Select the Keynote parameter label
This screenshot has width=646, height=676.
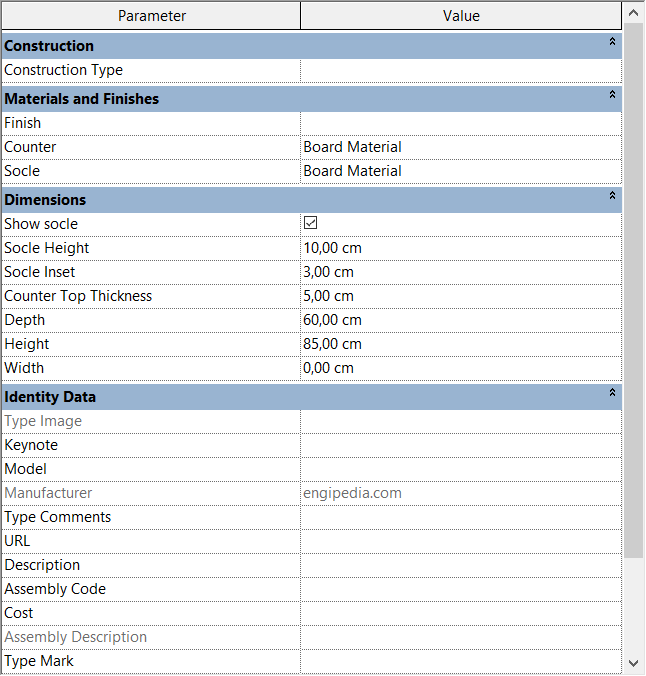(x=31, y=445)
